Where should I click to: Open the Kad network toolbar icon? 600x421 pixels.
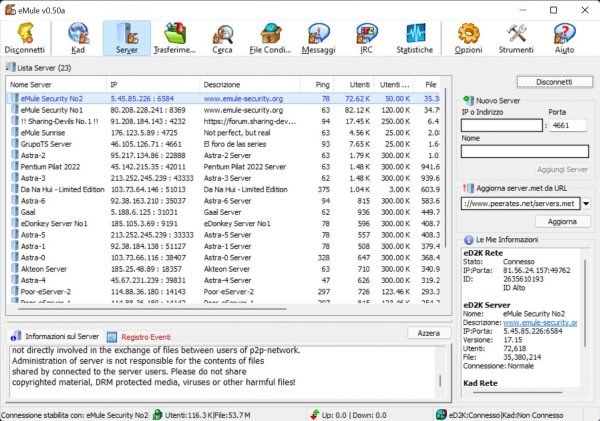point(78,38)
